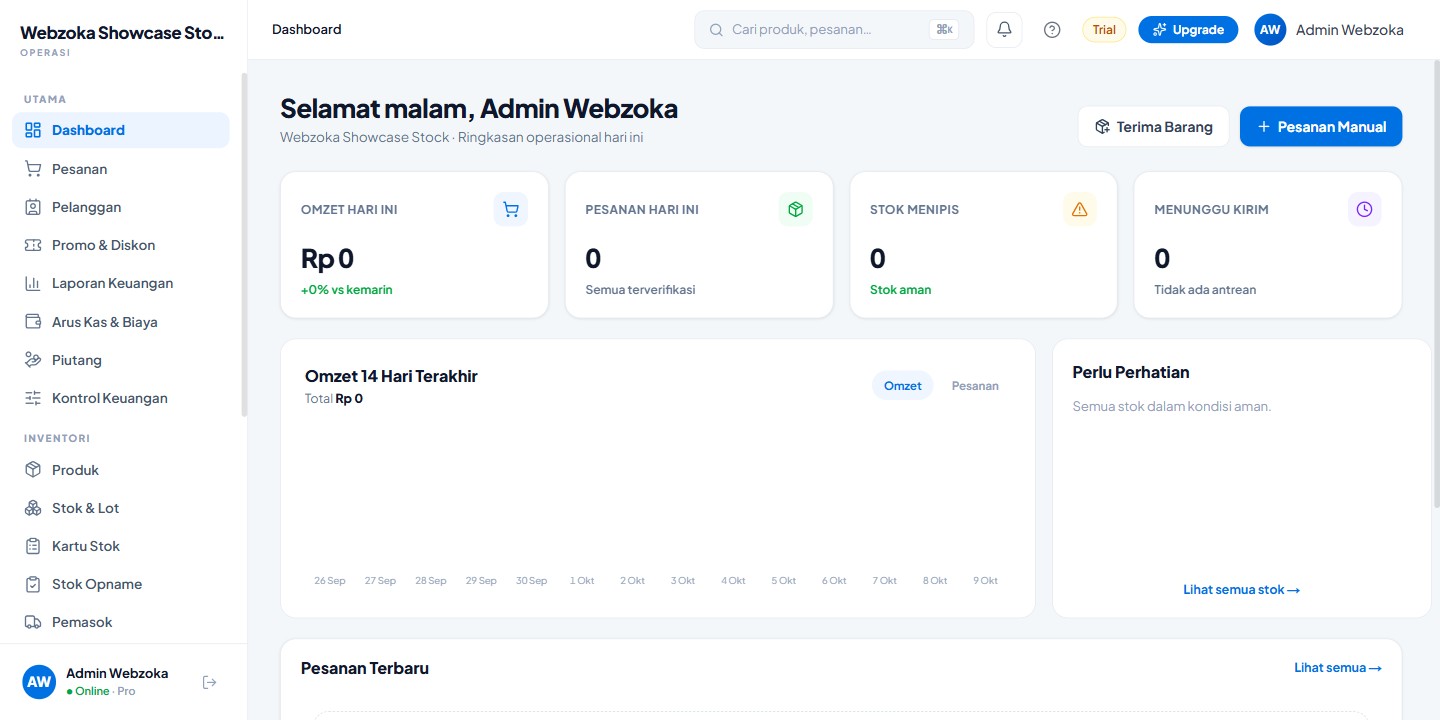Screen dimensions: 1440x720
Task: Open the notifications bell
Action: pyautogui.click(x=1004, y=30)
